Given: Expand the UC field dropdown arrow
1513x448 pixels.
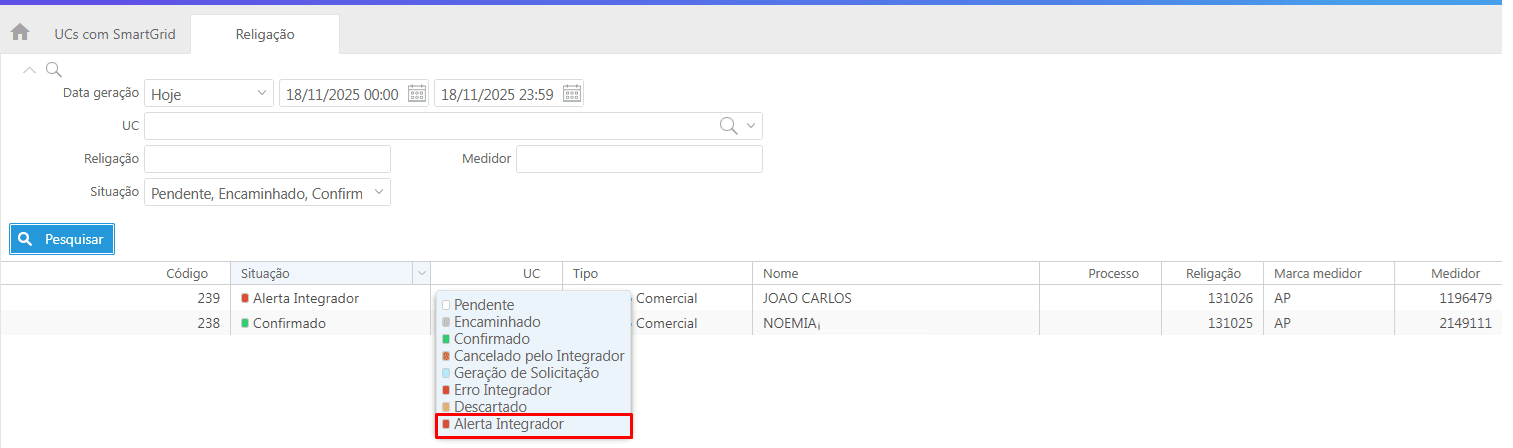Looking at the screenshot, I should click(751, 126).
